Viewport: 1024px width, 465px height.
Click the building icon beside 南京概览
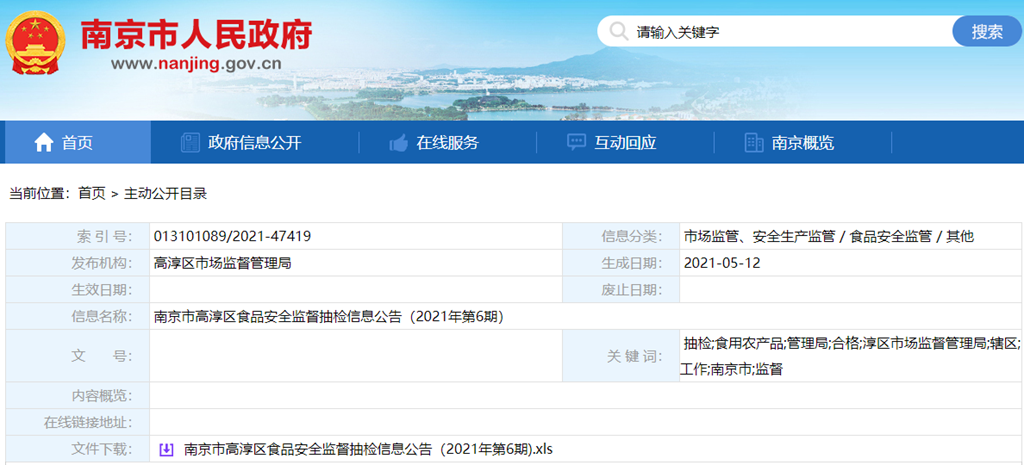pos(754,142)
